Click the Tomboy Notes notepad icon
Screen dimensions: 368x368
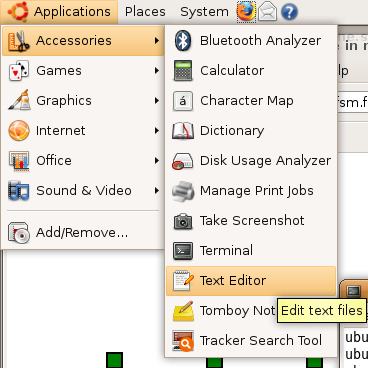pos(183,311)
